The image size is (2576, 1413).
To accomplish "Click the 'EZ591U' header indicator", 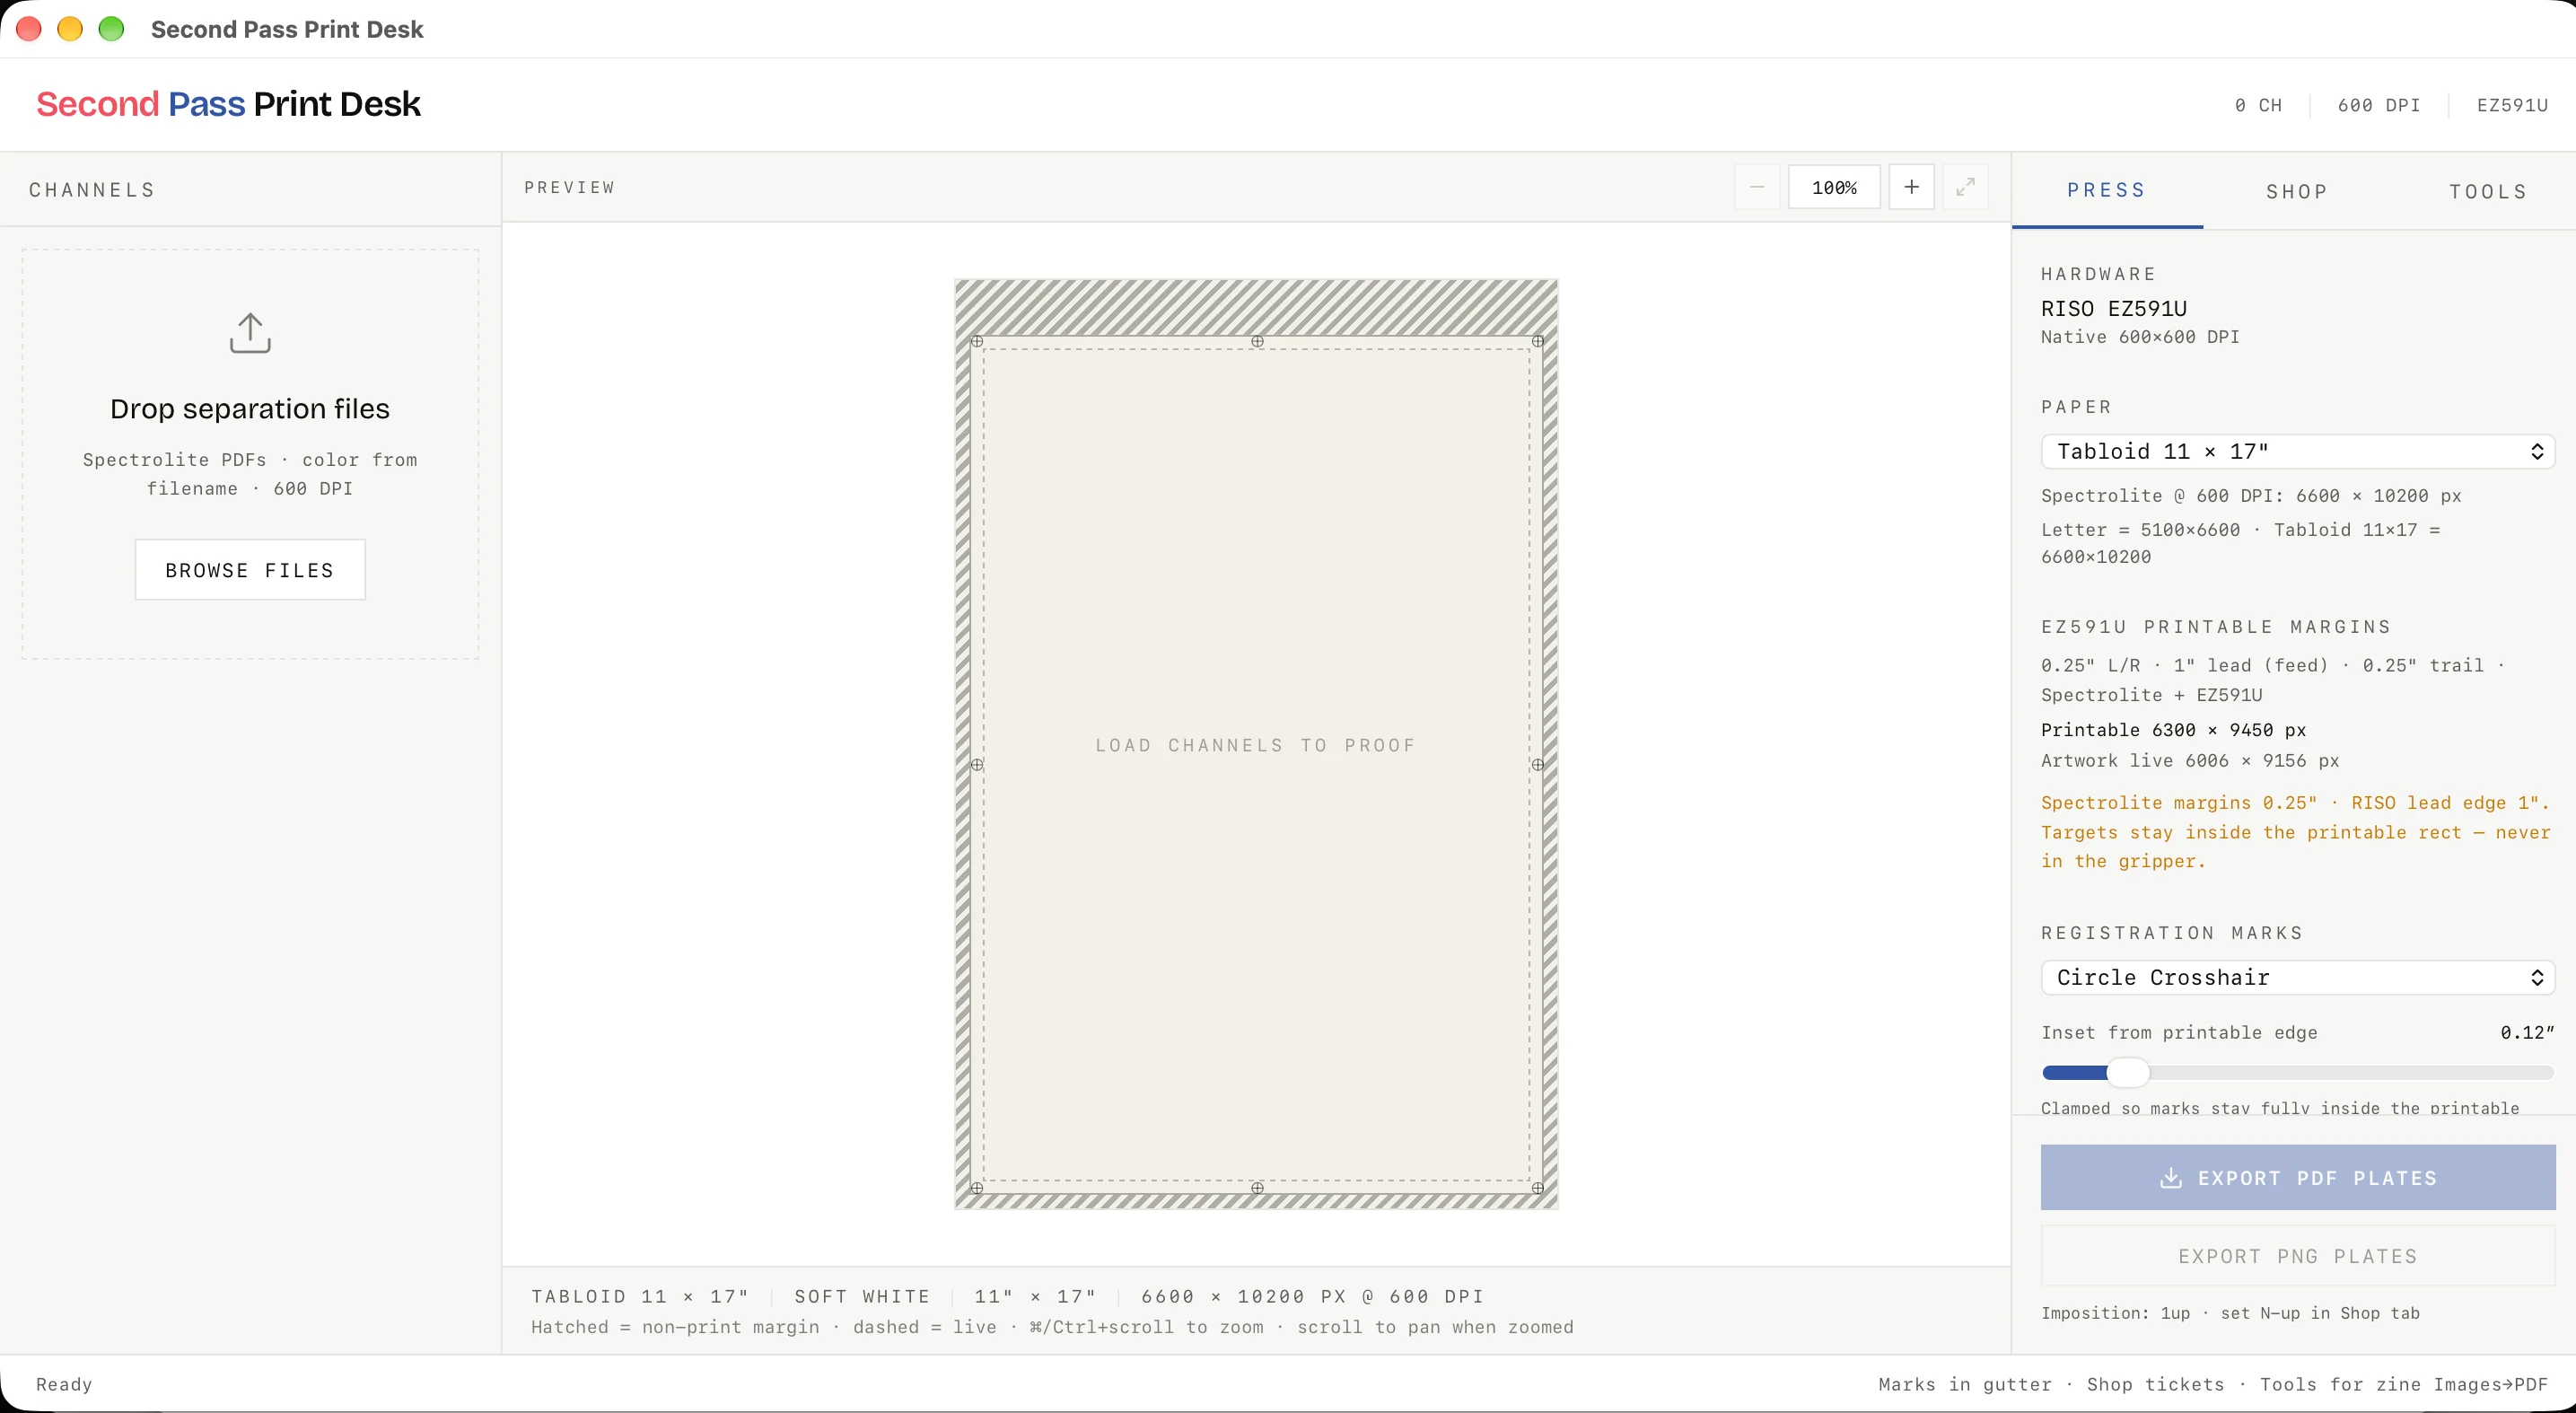I will click(x=2512, y=105).
